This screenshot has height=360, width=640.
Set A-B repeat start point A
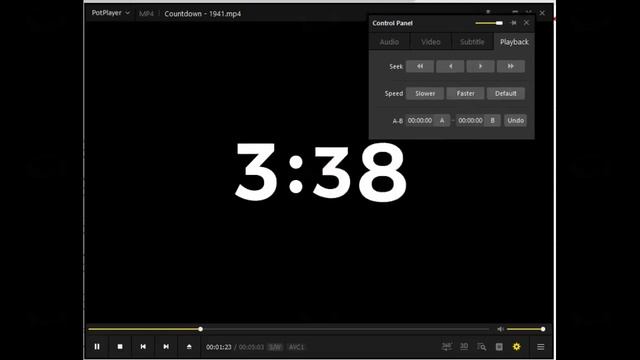point(442,120)
